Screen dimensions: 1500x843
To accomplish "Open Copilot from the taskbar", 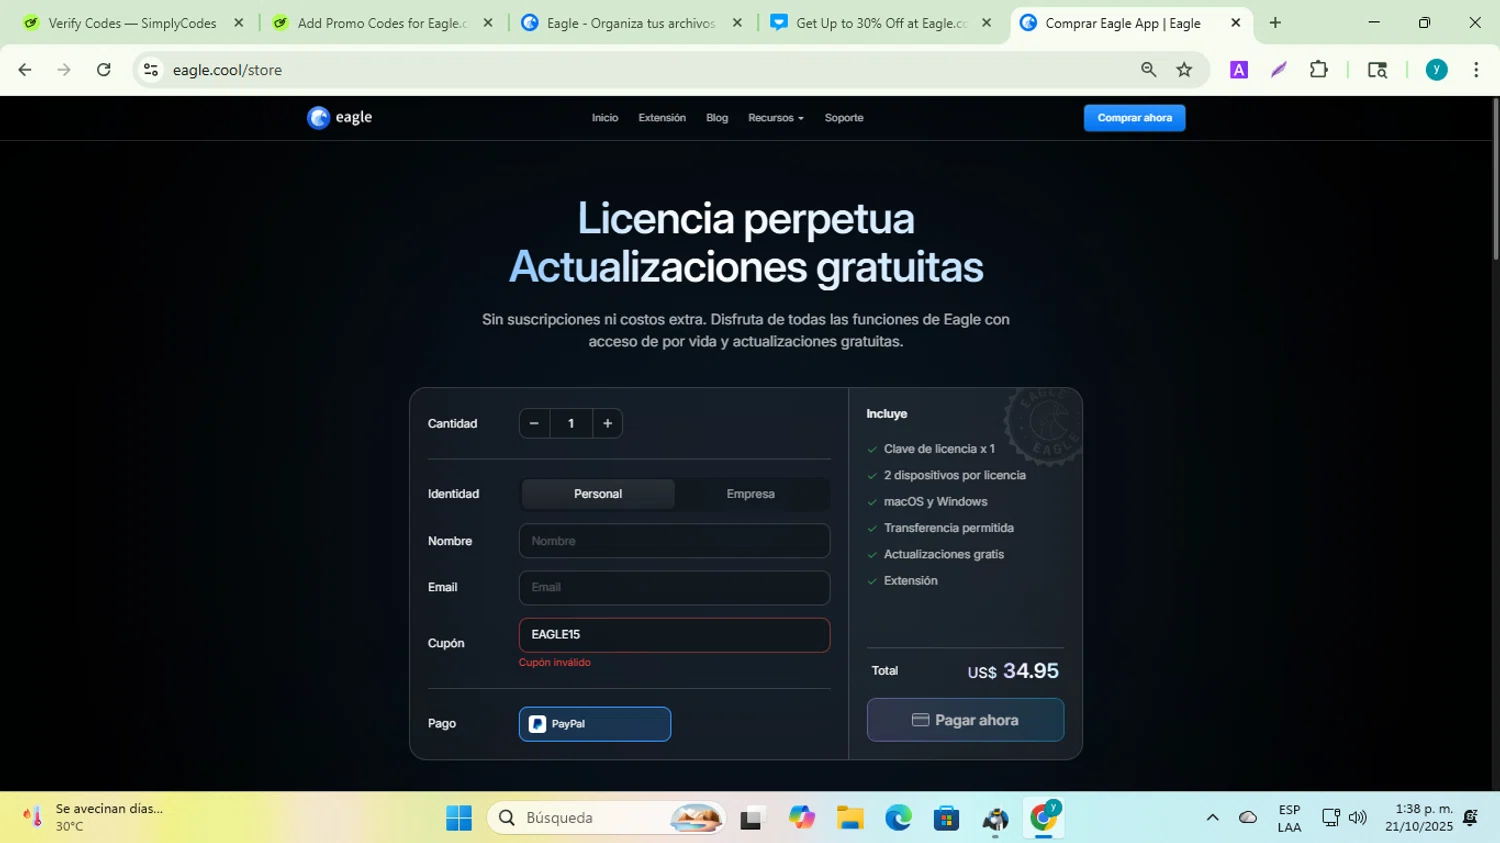I will click(801, 818).
